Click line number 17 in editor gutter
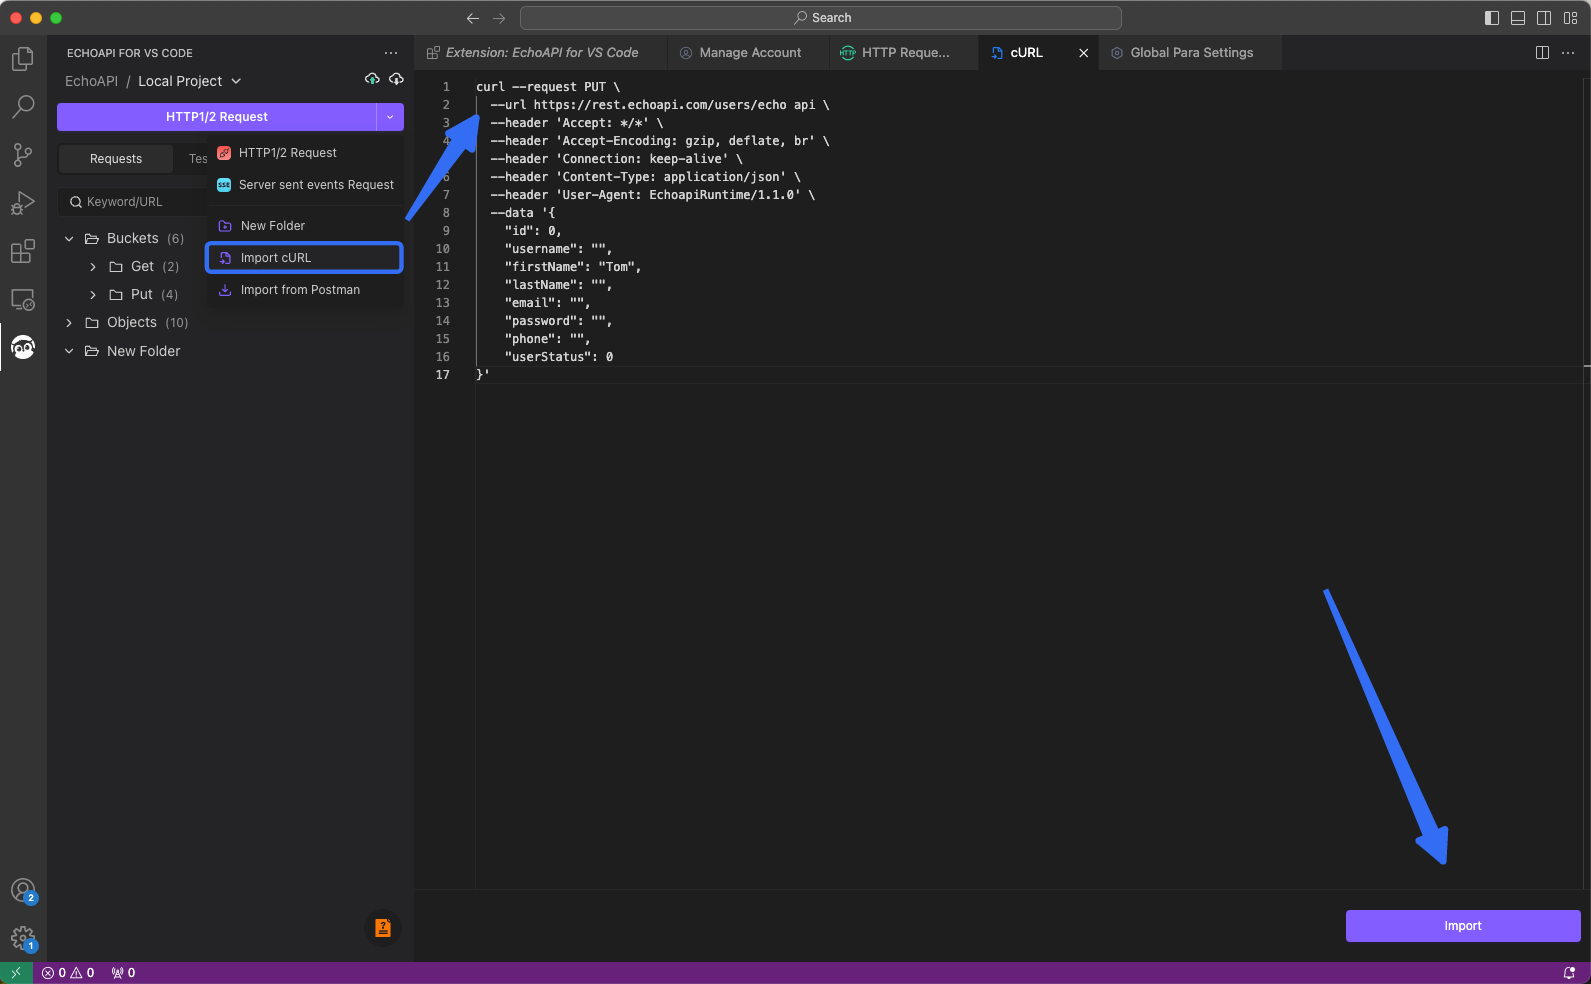 (442, 375)
